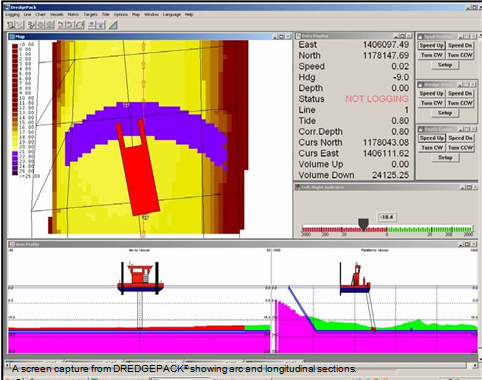Click Turn CW in Depth Gauge window
The width and height of the screenshot is (482, 380).
[431, 148]
